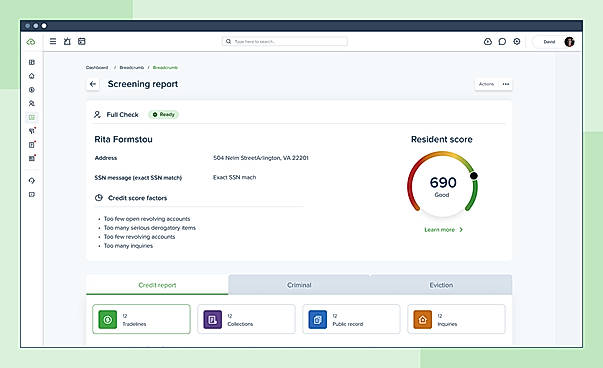Click the middle Breadcrumb link
Image resolution: width=603 pixels, height=368 pixels.
point(132,67)
